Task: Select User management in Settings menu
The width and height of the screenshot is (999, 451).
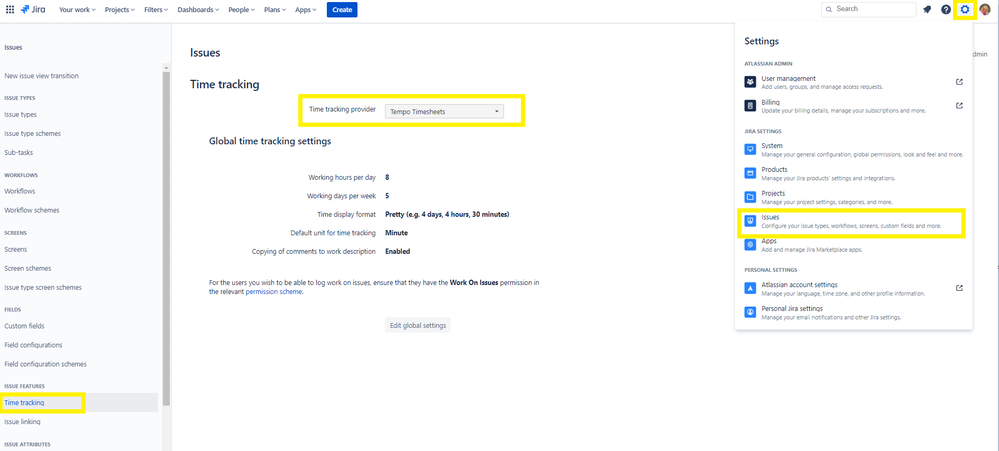Action: point(854,82)
